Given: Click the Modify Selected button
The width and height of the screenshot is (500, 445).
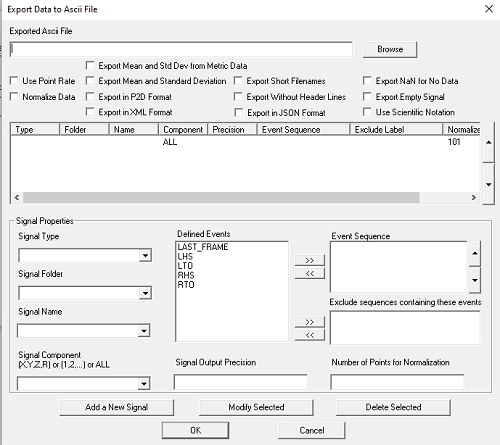Looking at the screenshot, I should click(x=256, y=407).
